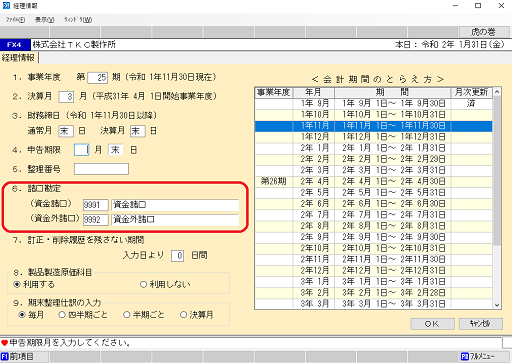Image resolution: width=512 pixels, height=363 pixels.
Task: Select the 1年12月 row in period table
Action: pos(374,137)
